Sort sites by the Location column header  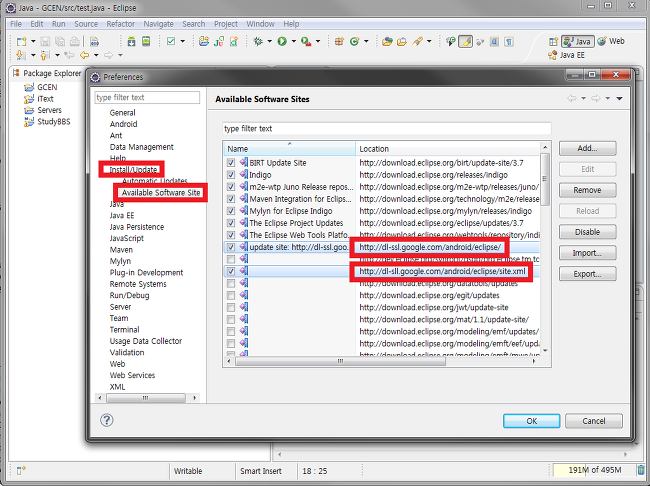[448, 149]
